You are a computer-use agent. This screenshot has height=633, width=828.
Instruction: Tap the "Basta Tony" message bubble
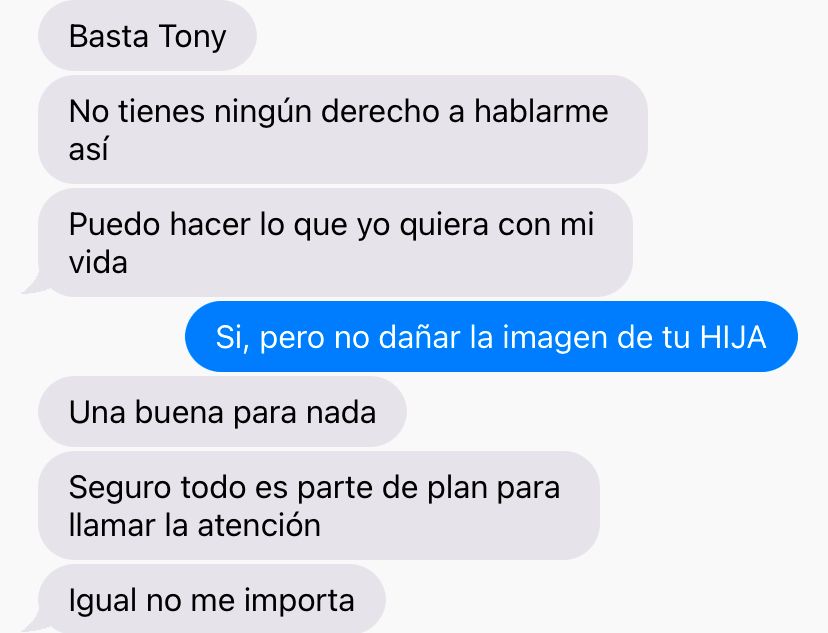click(x=147, y=36)
